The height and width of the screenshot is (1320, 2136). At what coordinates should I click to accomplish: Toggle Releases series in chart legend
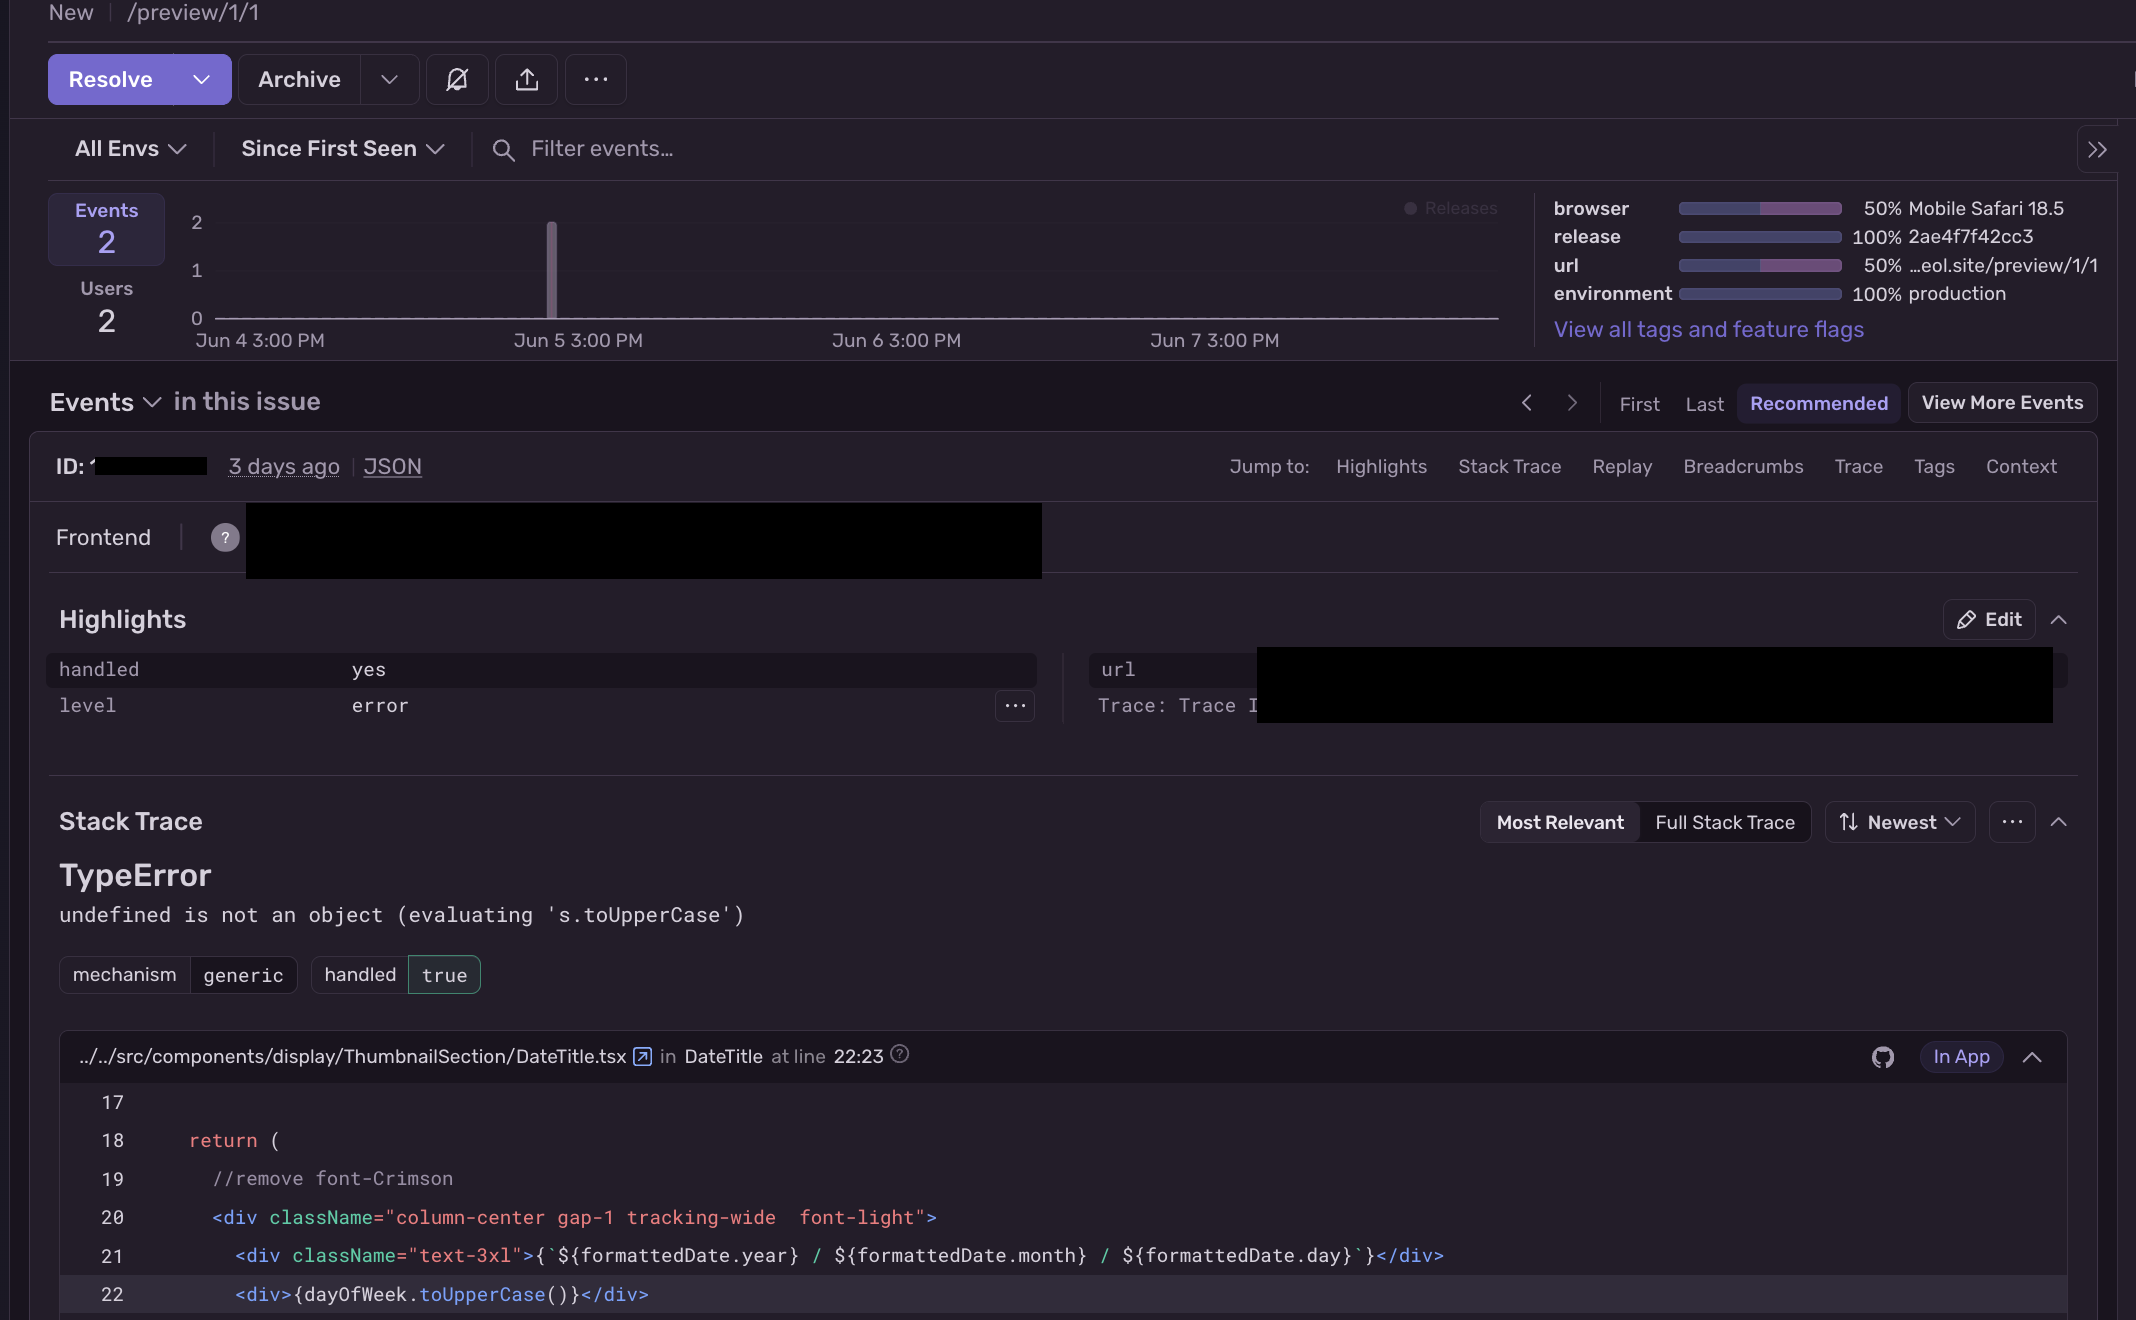click(x=1450, y=208)
